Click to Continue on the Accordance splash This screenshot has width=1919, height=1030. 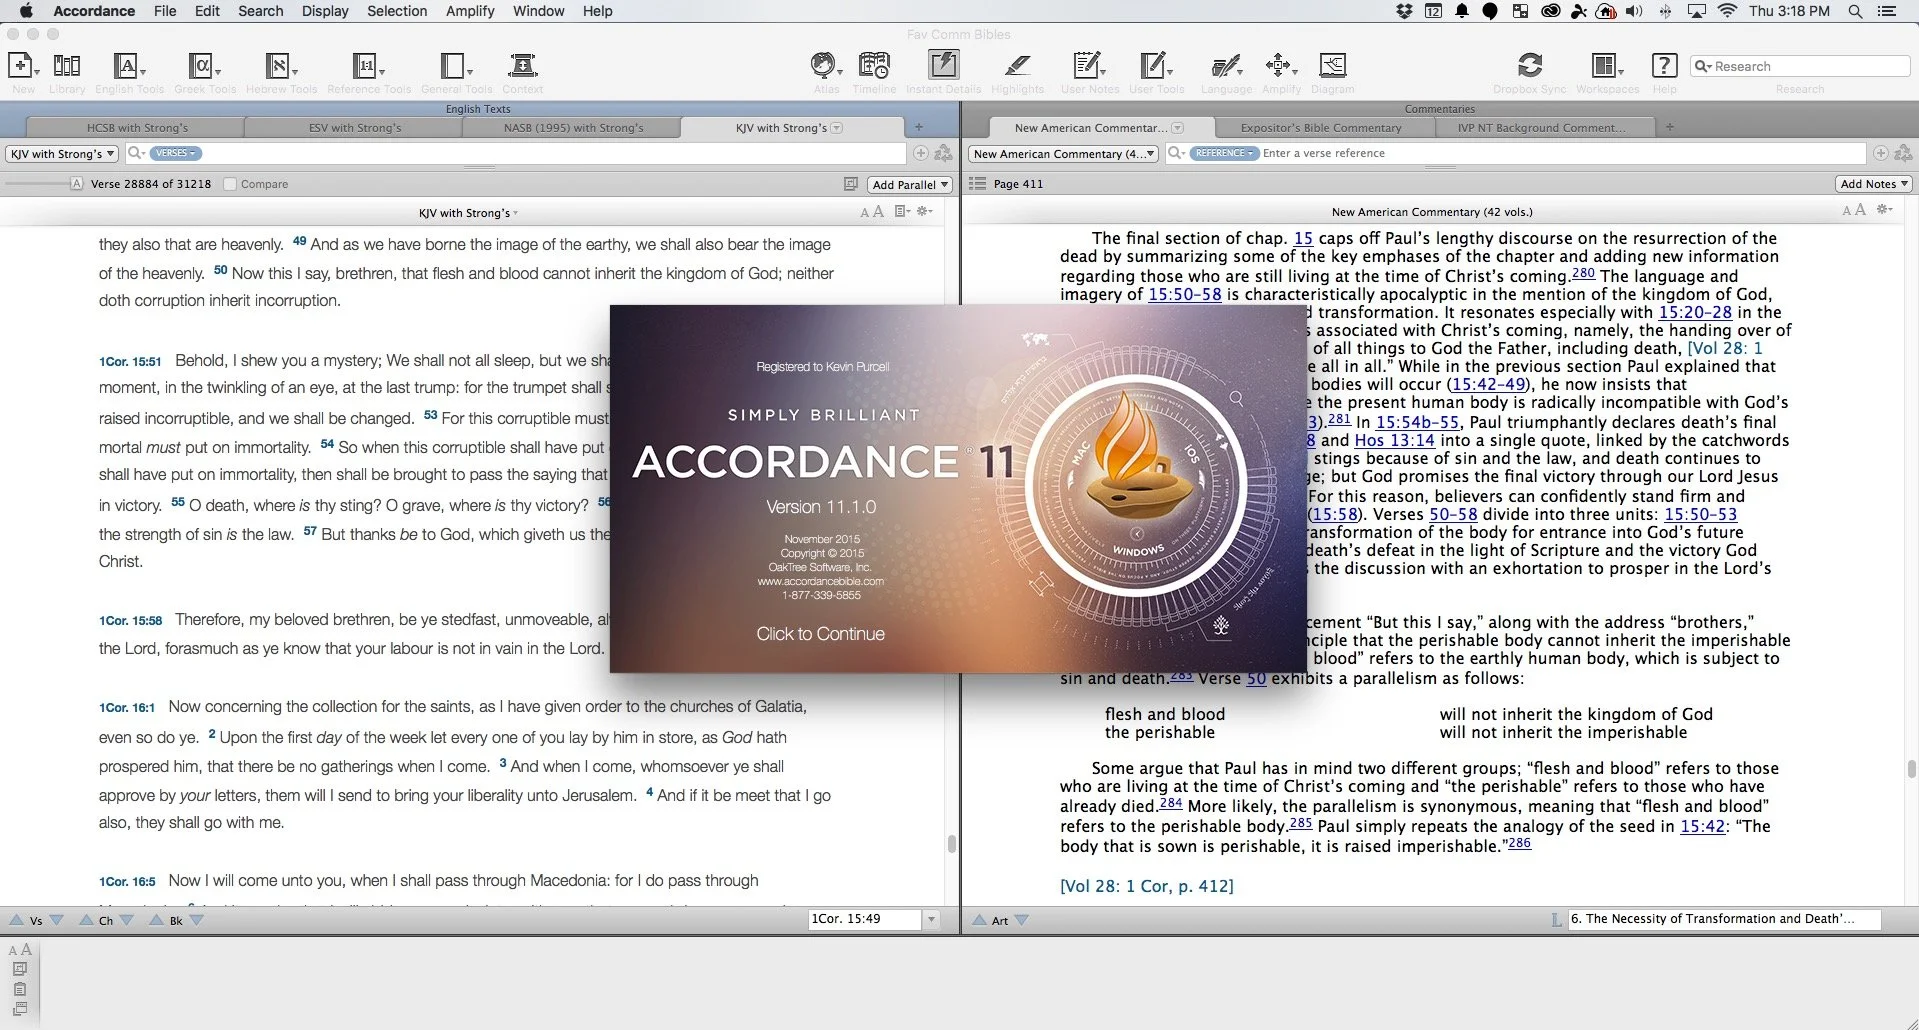[820, 634]
